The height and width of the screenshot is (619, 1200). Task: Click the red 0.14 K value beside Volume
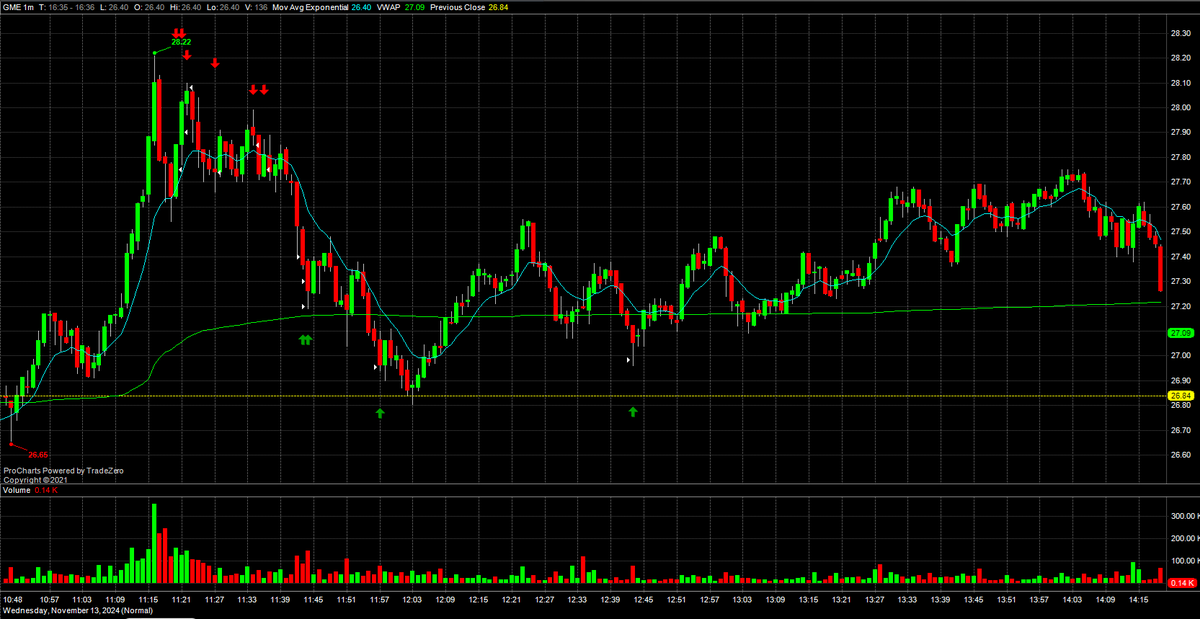click(46, 491)
